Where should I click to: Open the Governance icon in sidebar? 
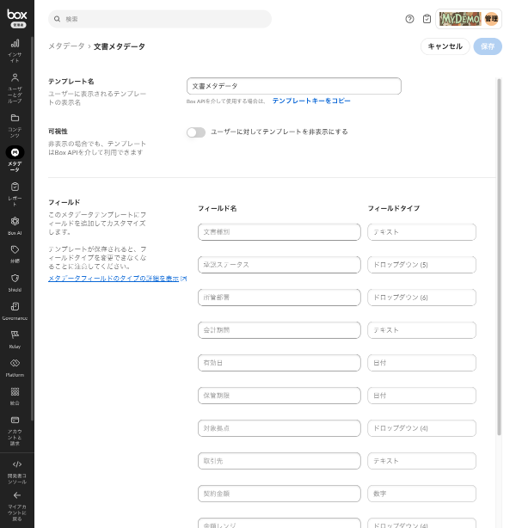click(15, 306)
